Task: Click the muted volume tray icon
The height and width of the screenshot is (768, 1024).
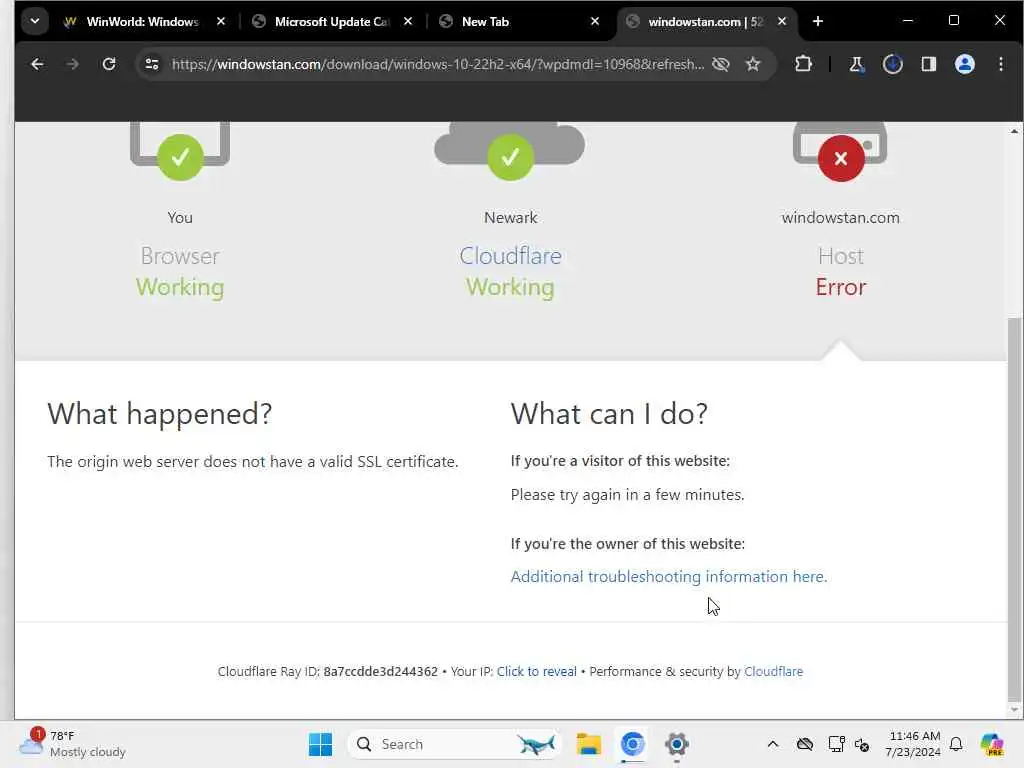Action: pyautogui.click(x=861, y=744)
